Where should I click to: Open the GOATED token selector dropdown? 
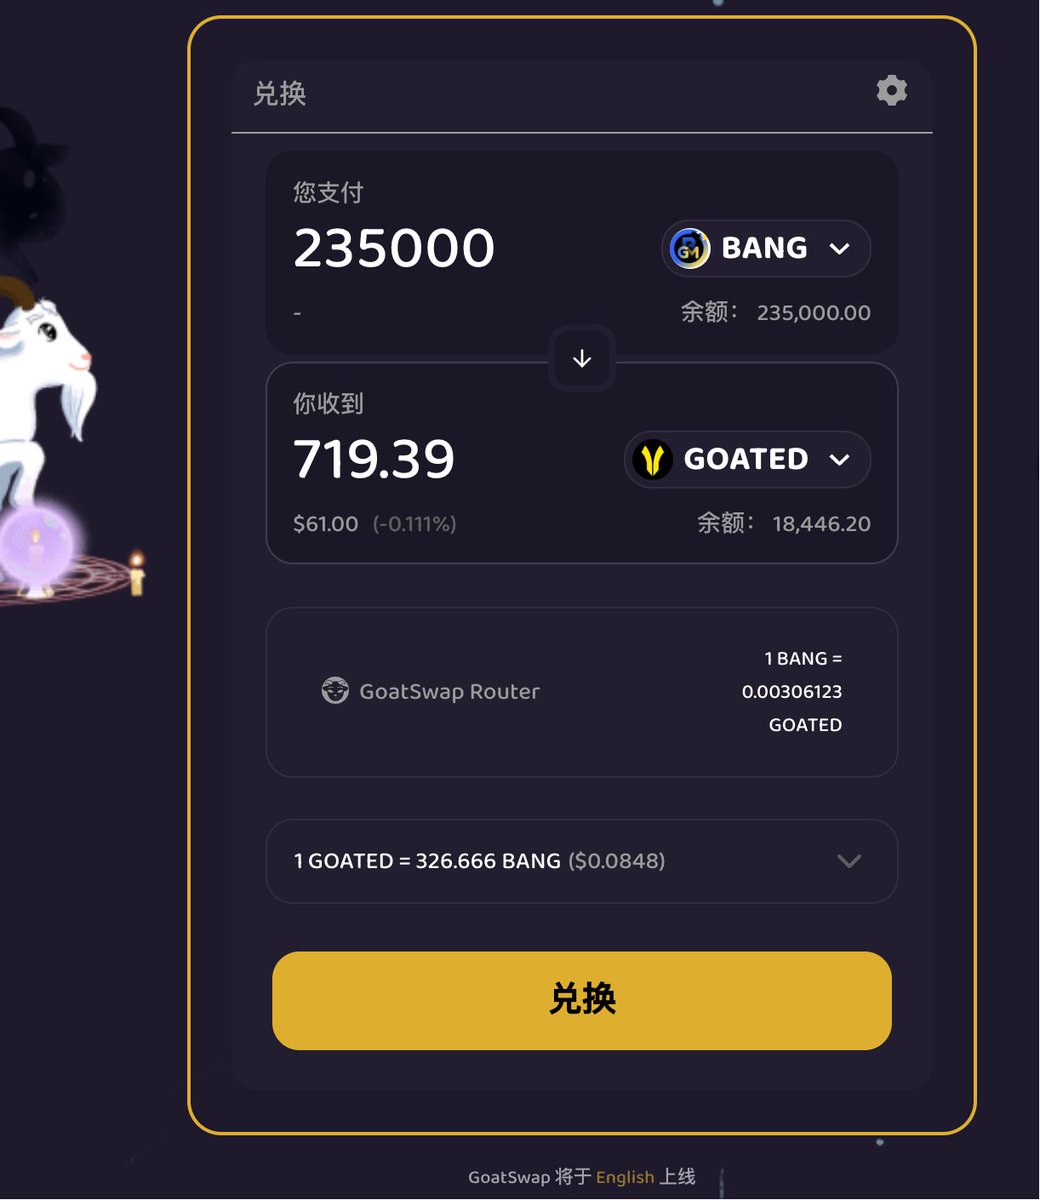(x=747, y=460)
